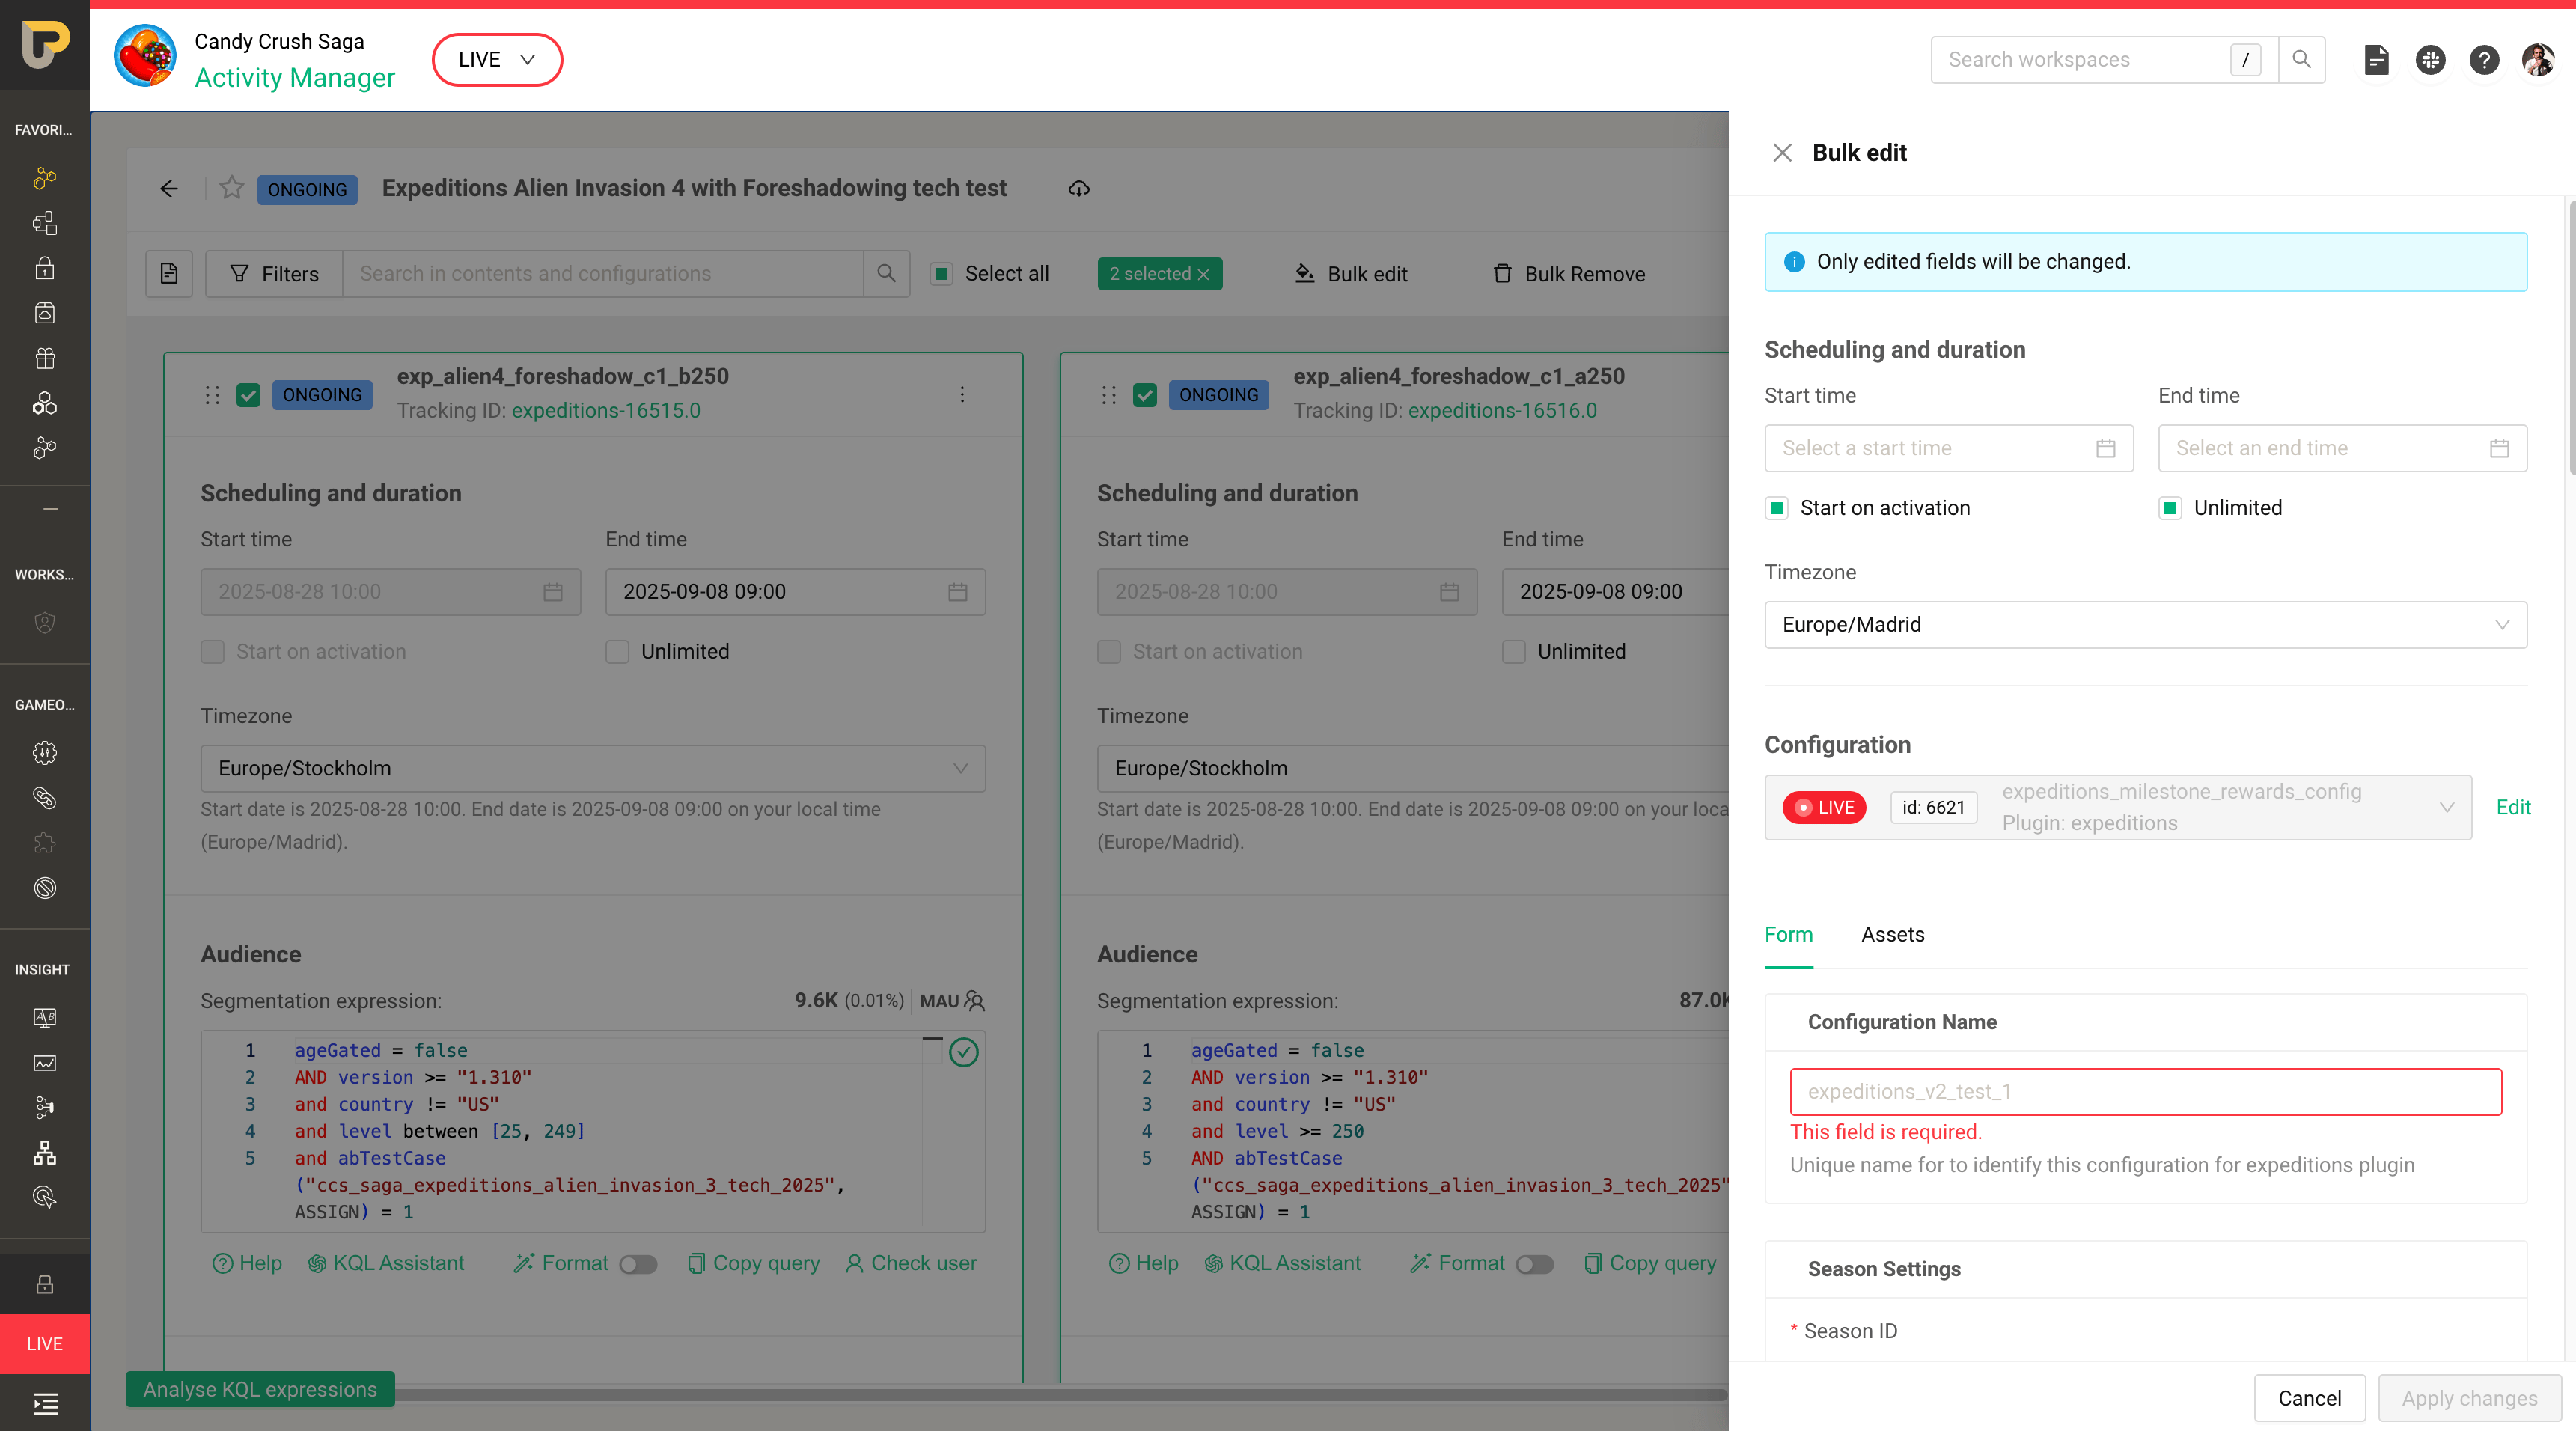The height and width of the screenshot is (1431, 2576).
Task: Toggle Format switch in first audience editor
Action: coord(637,1264)
